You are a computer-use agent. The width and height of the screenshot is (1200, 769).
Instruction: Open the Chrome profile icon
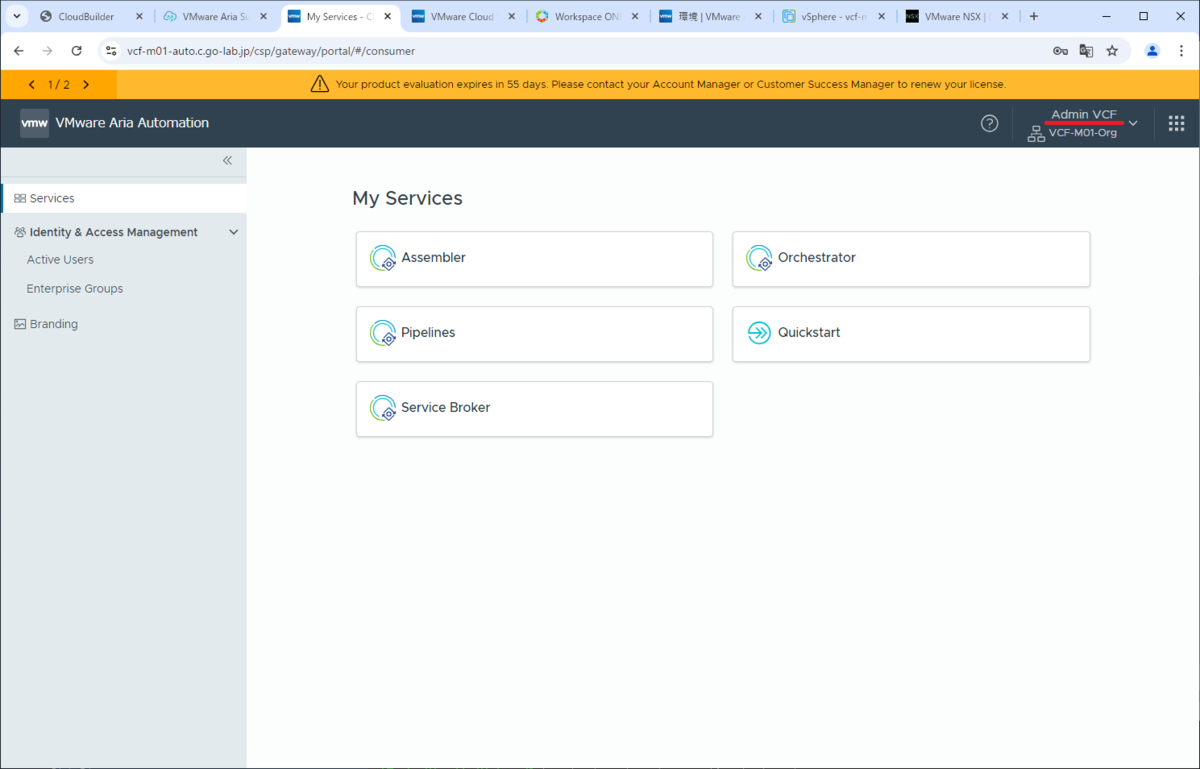[1153, 51]
